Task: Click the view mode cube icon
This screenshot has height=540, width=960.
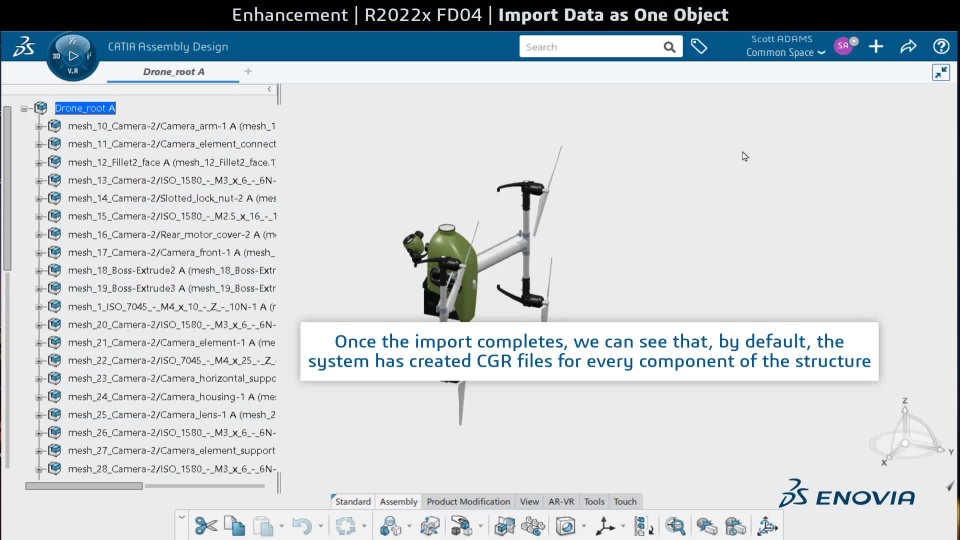Action: click(x=565, y=526)
